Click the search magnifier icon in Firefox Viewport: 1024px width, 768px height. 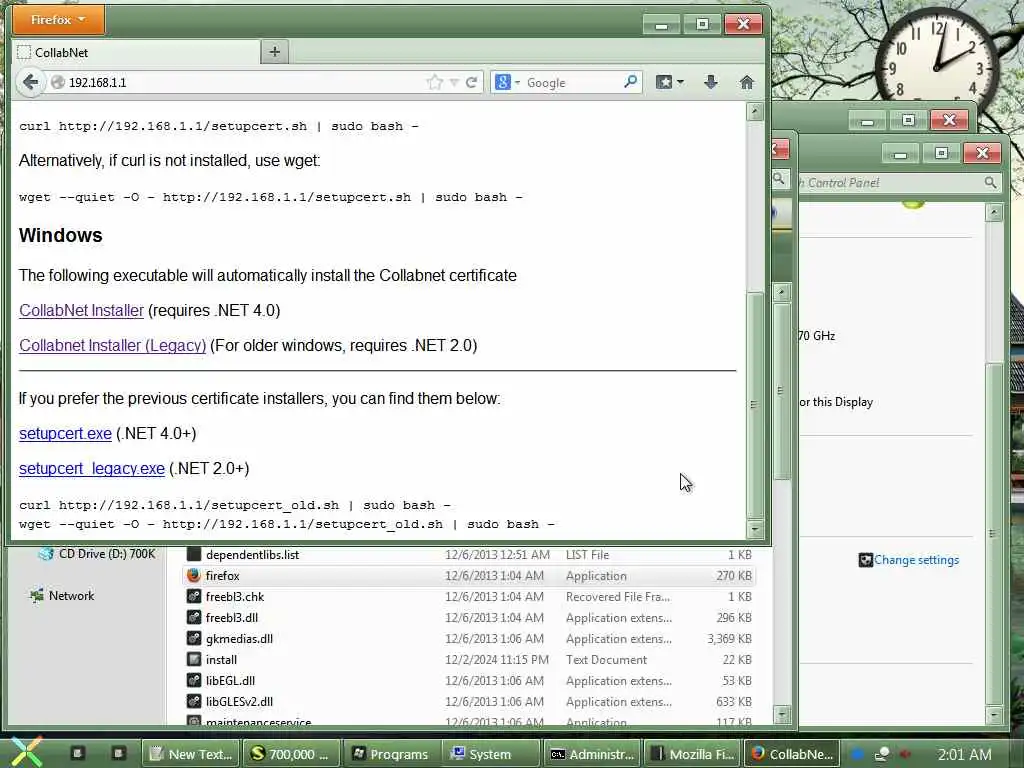point(630,82)
